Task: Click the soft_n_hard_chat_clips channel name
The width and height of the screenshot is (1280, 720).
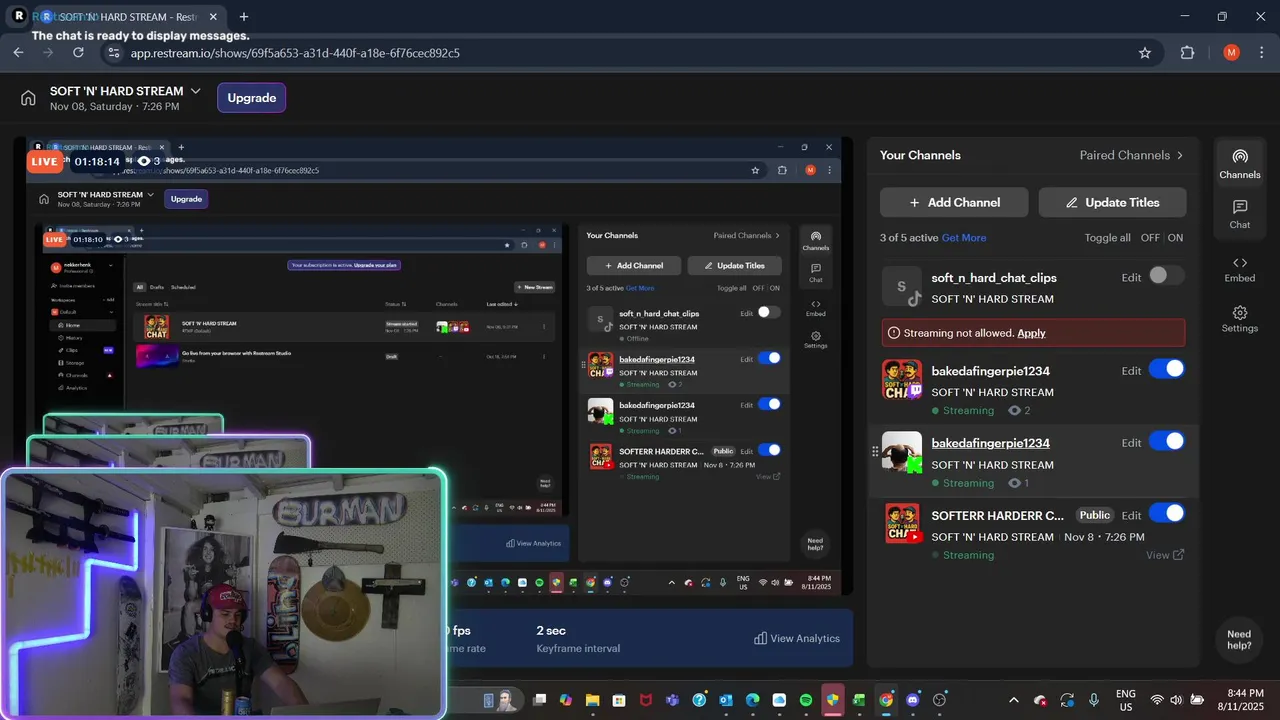Action: 994,278
